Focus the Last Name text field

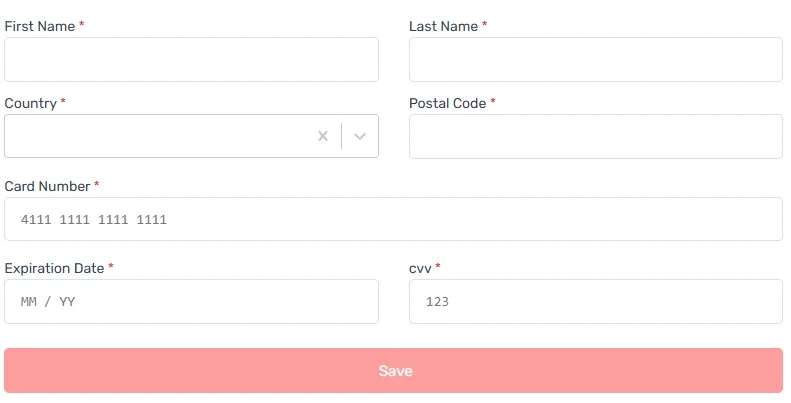(x=595, y=60)
